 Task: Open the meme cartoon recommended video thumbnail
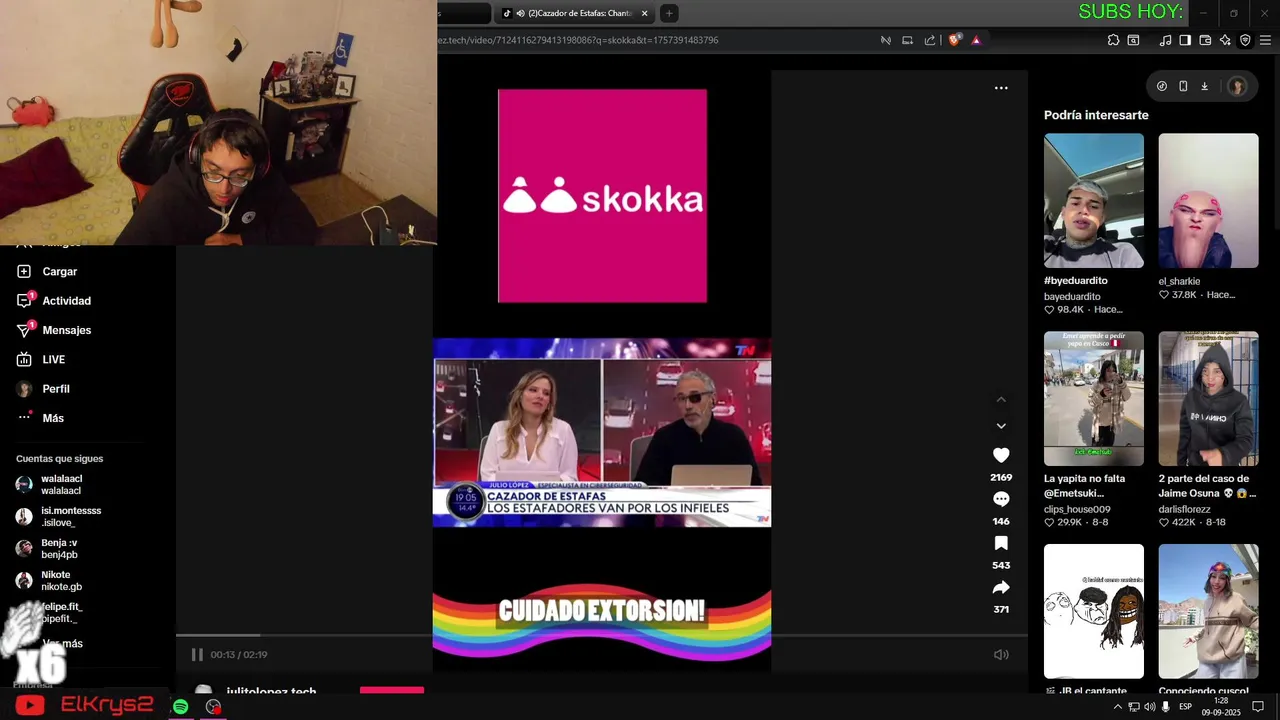pos(1094,611)
